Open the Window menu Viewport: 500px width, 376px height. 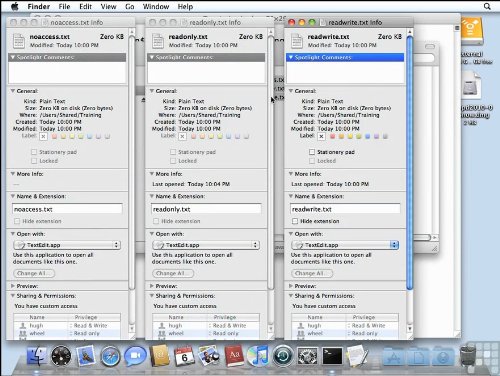156,6
